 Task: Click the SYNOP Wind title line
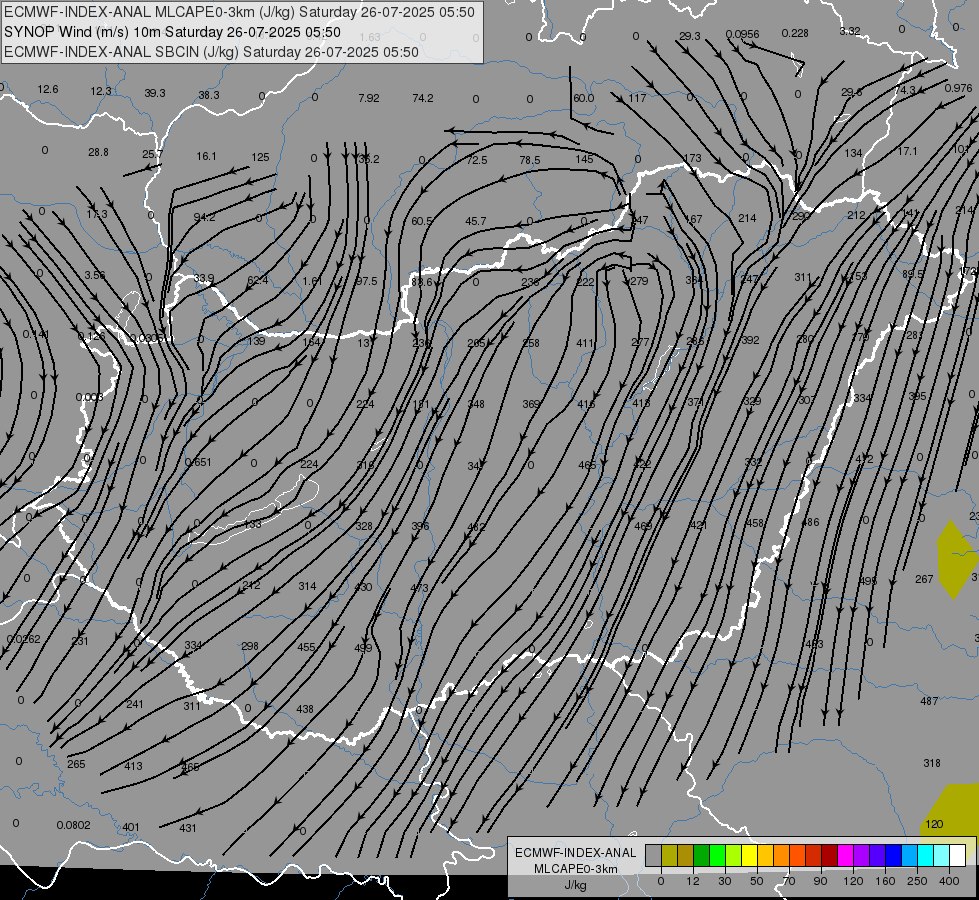(x=172, y=32)
